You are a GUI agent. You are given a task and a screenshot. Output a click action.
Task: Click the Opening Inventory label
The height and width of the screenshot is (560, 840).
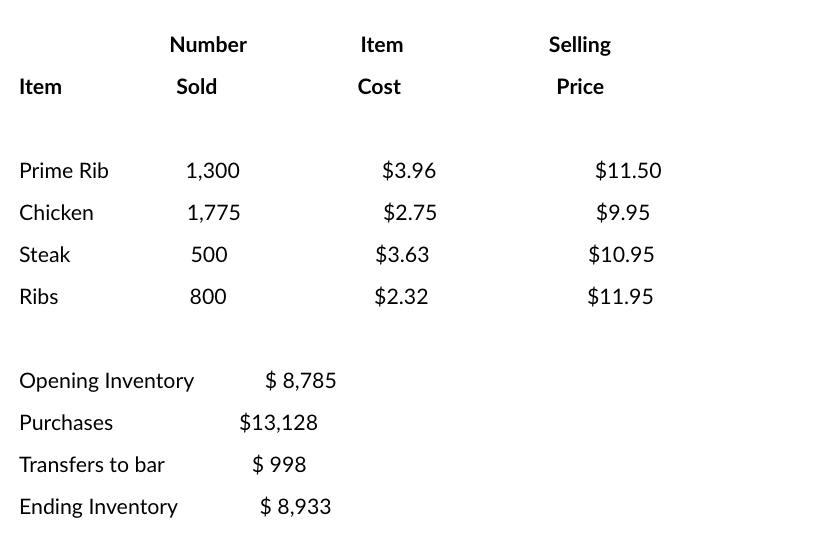(107, 381)
